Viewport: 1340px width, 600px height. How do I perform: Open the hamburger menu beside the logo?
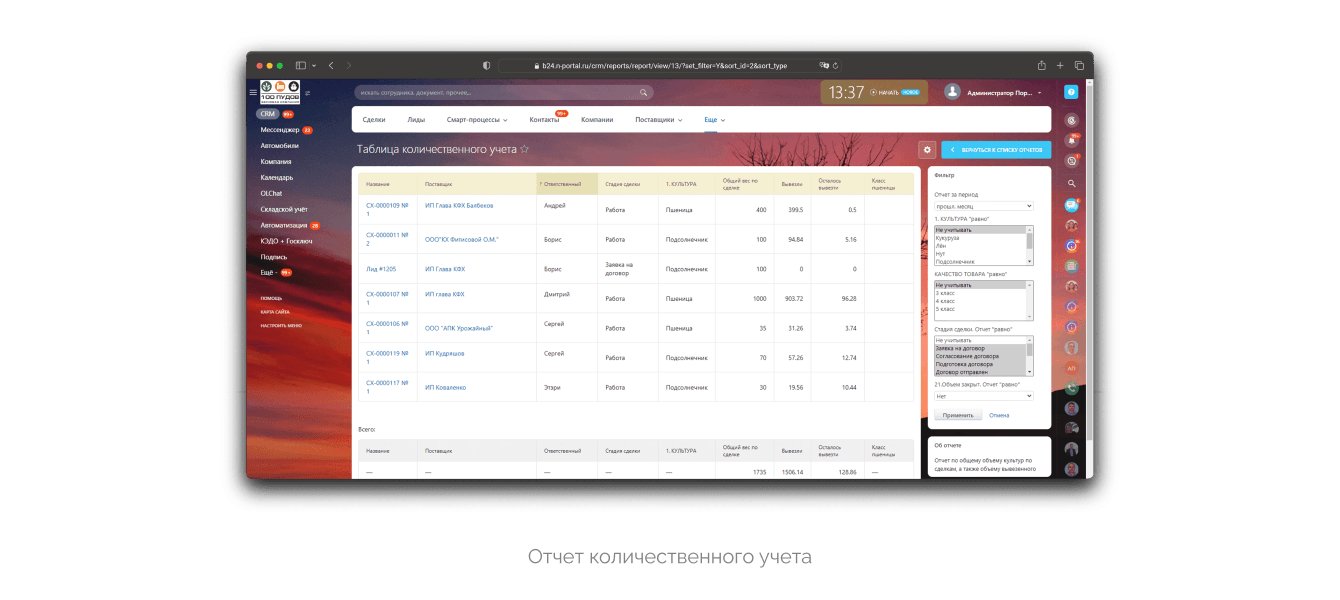tap(253, 92)
